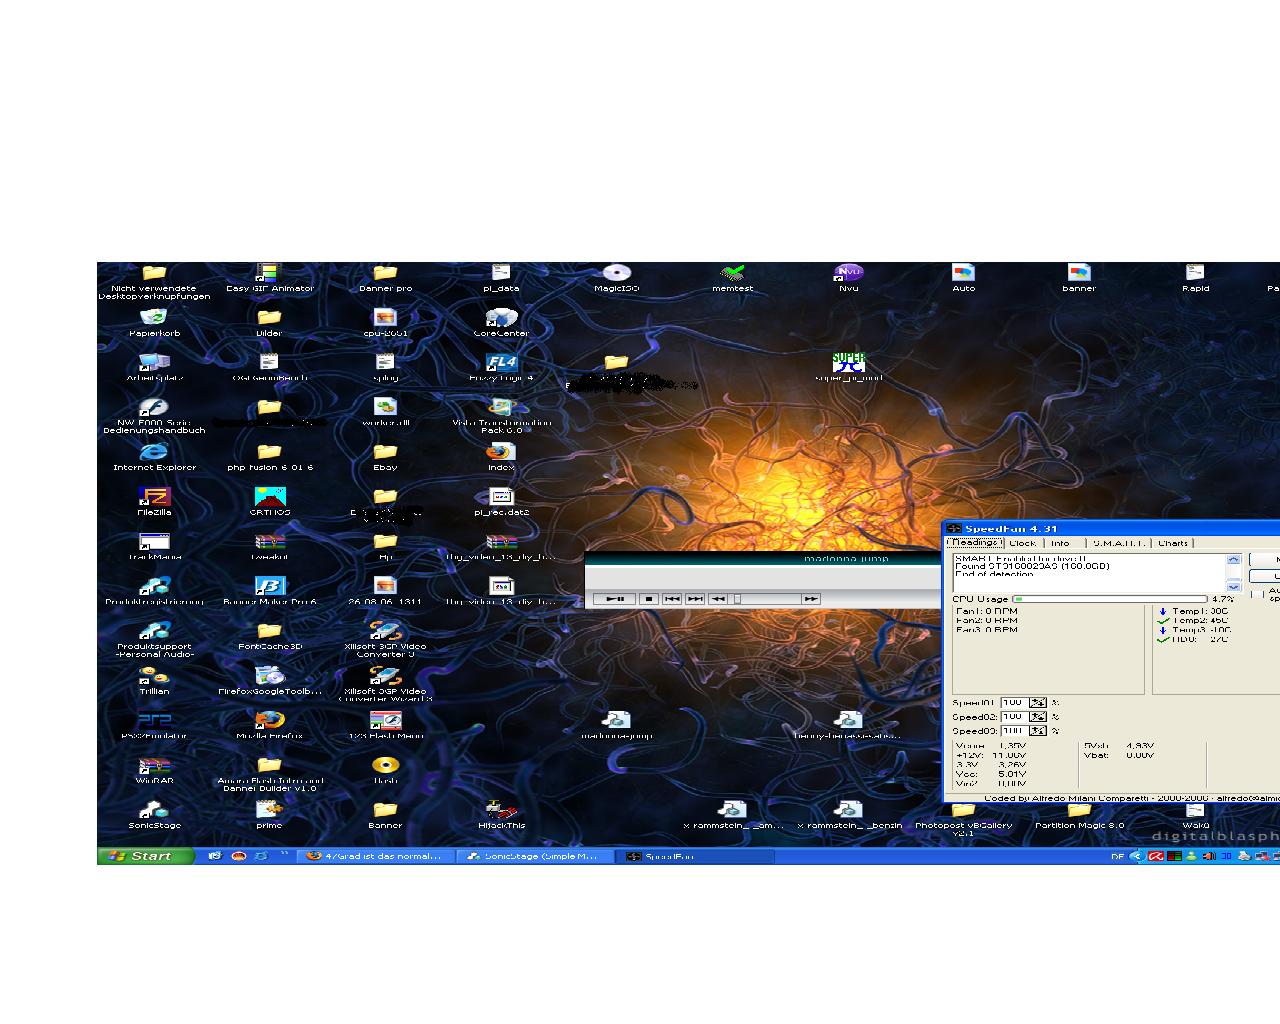Open the FileZilla desktop icon
This screenshot has height=1024, width=1280.
tap(154, 497)
